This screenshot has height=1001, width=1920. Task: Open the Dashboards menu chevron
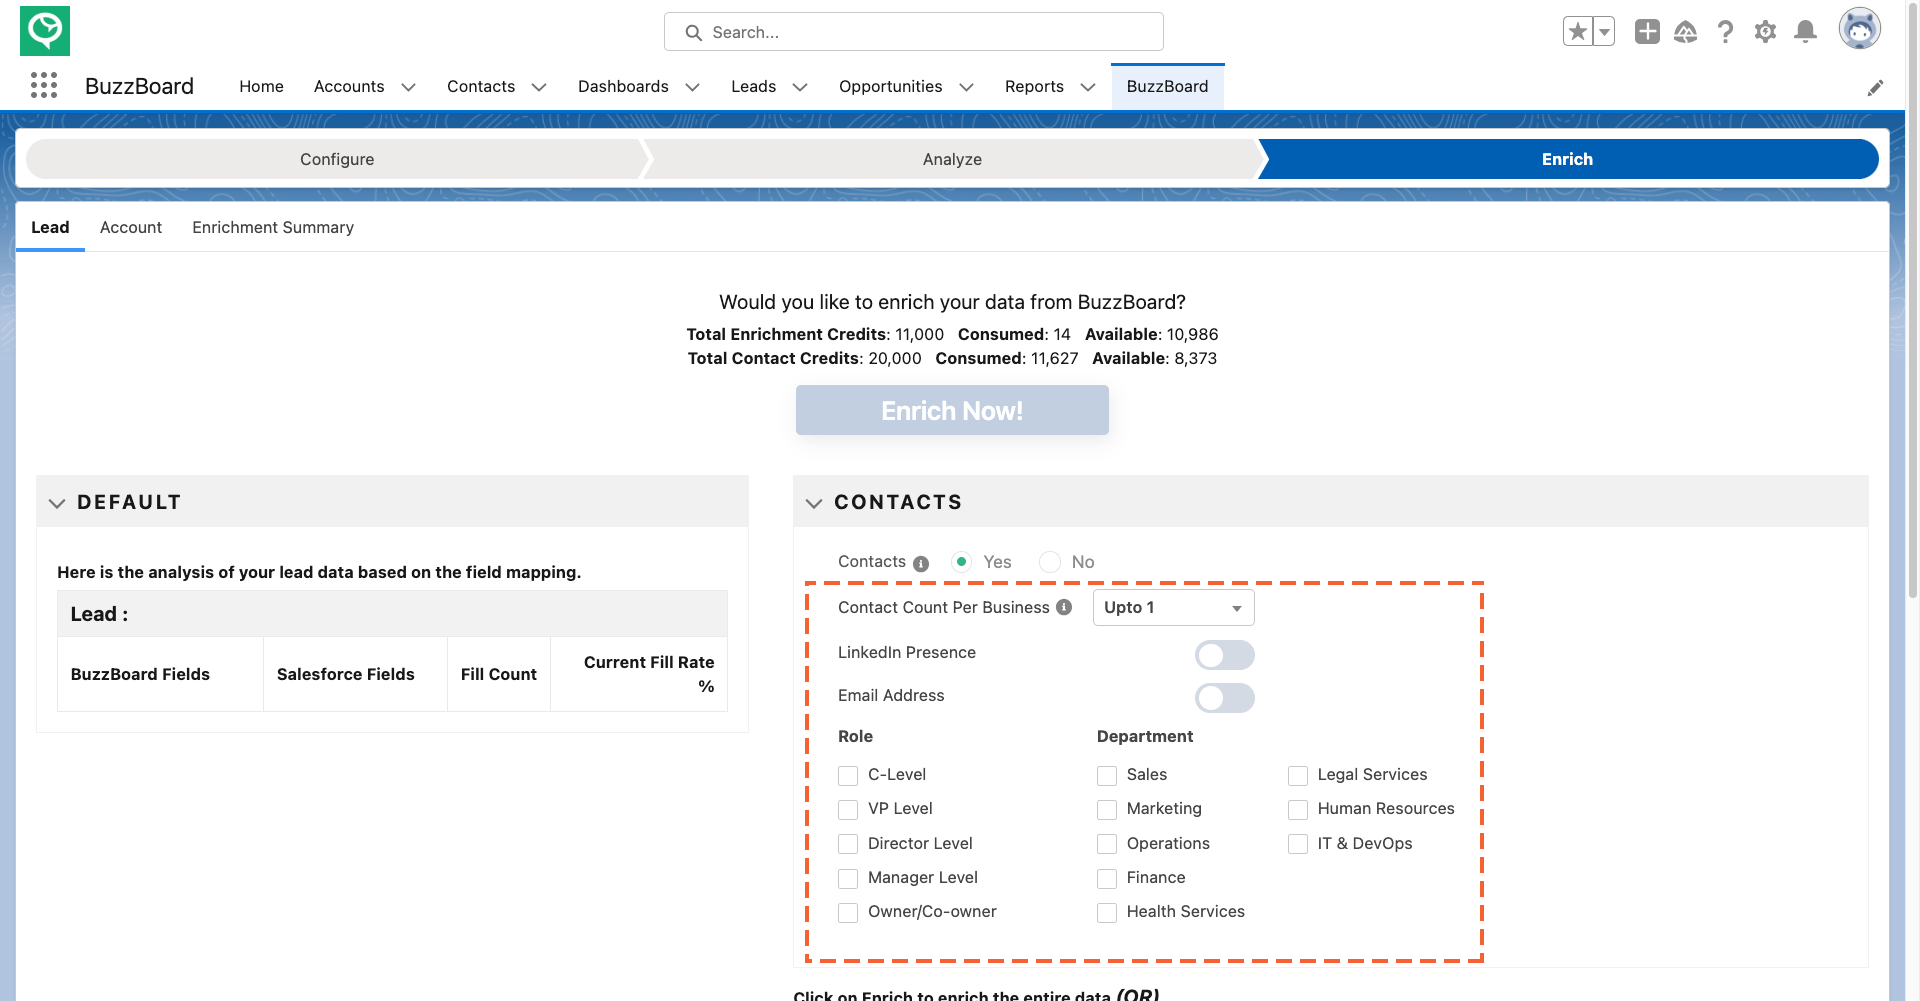(x=692, y=87)
